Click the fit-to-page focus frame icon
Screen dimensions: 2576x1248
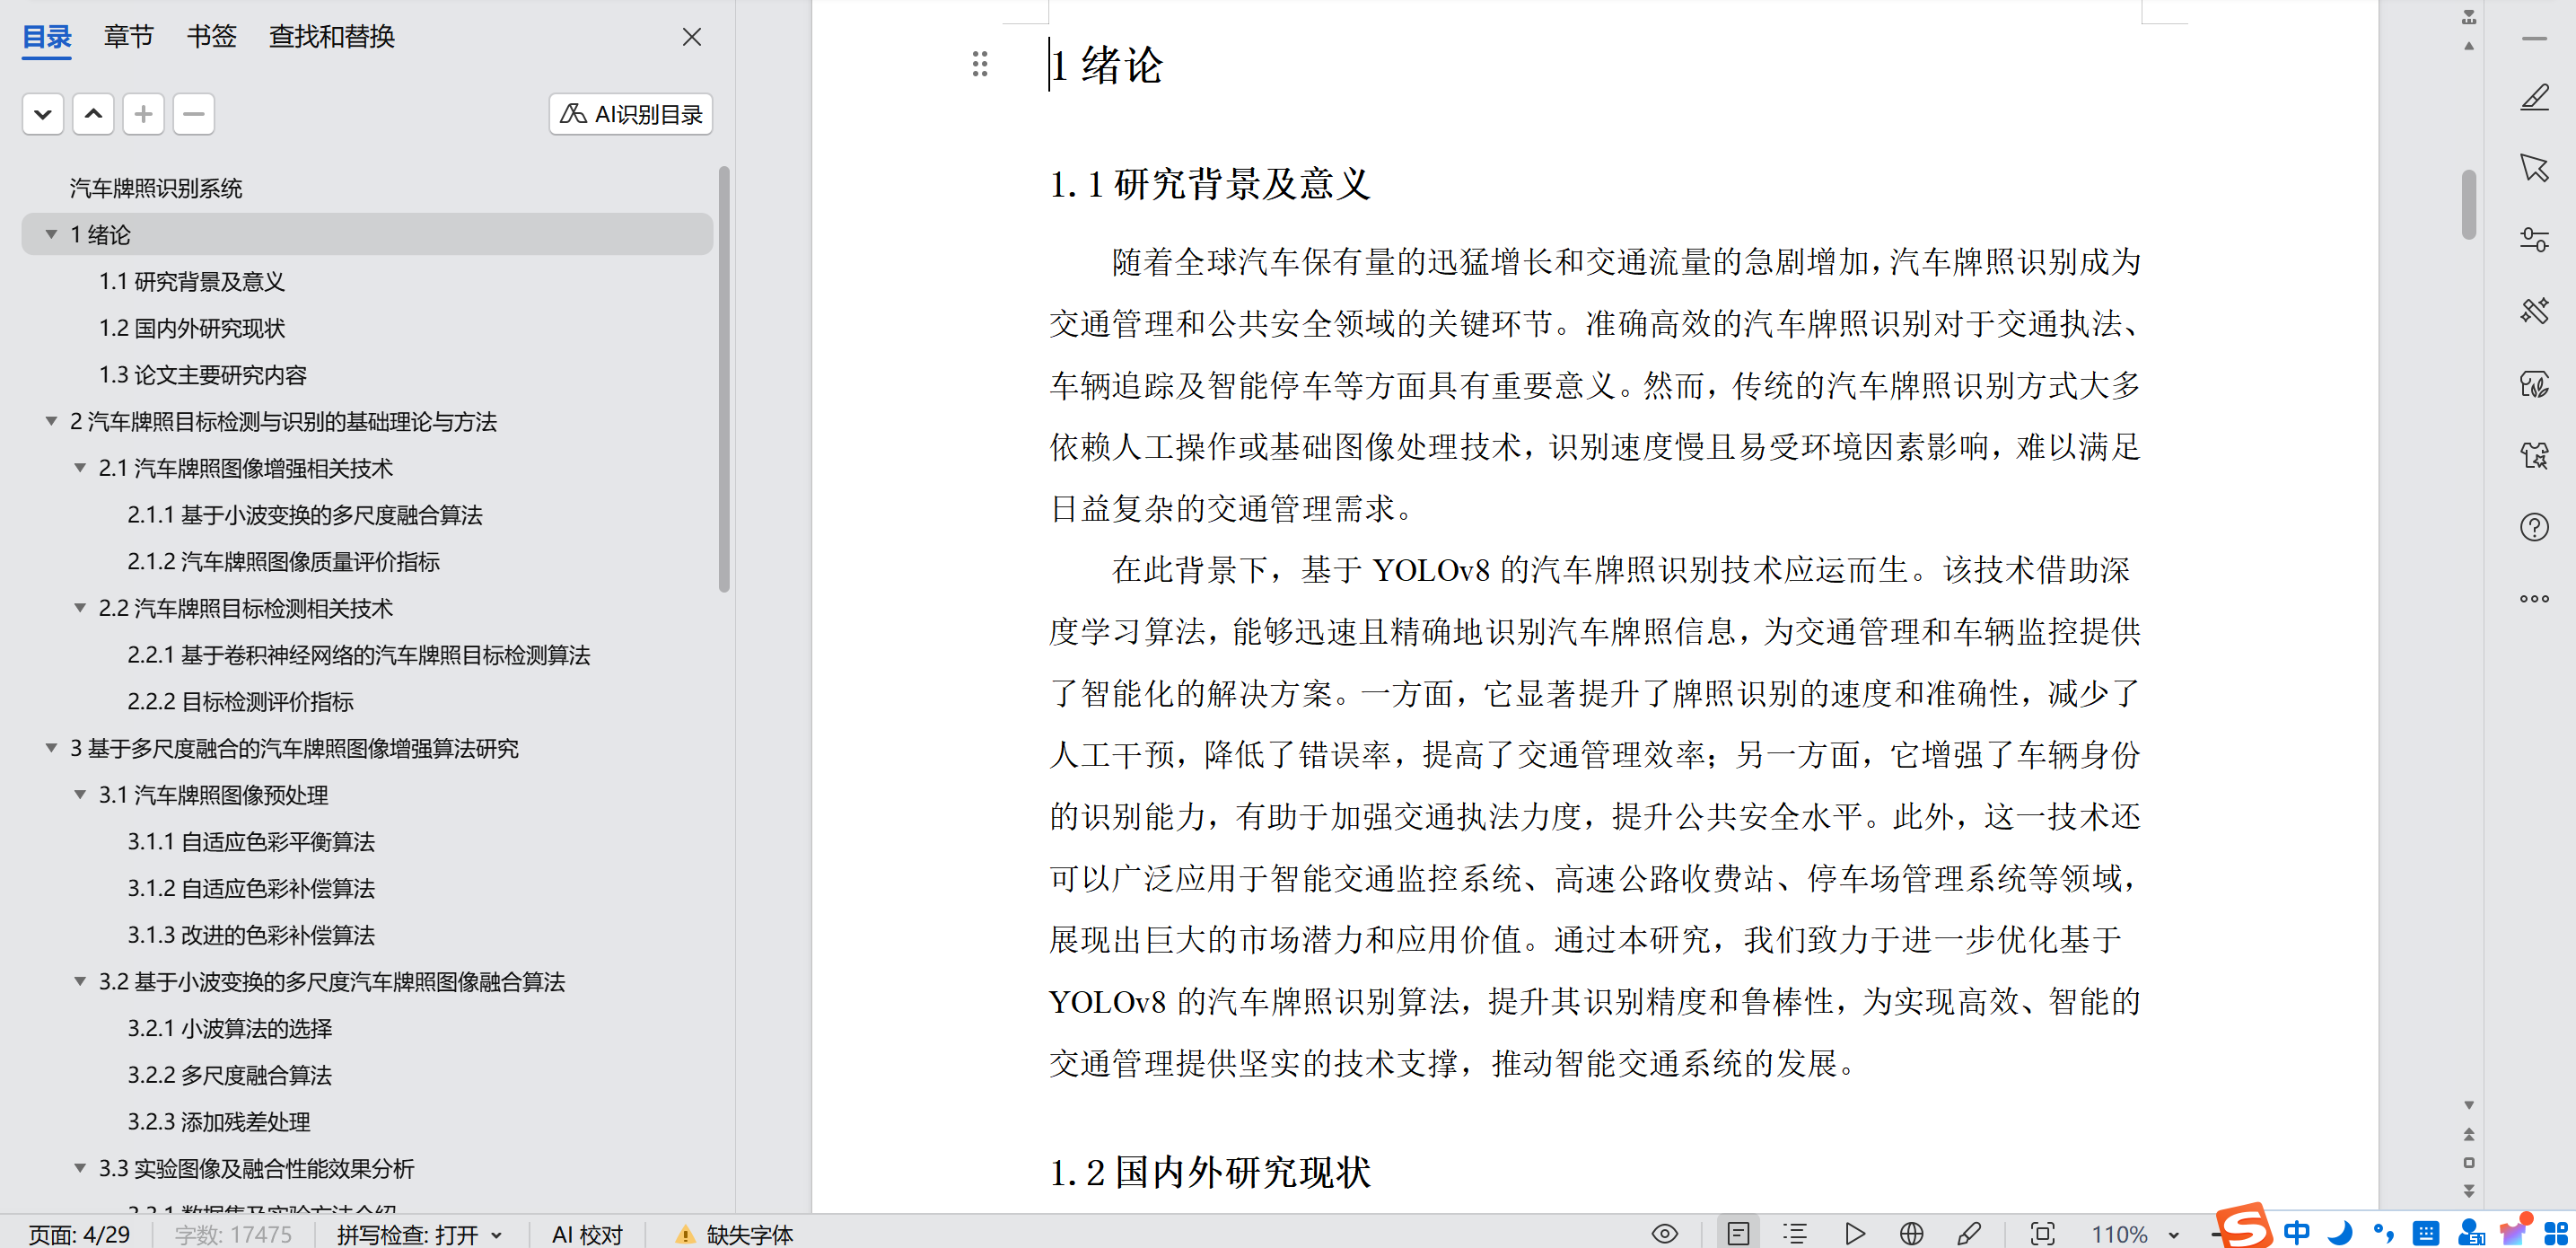tap(2042, 1233)
